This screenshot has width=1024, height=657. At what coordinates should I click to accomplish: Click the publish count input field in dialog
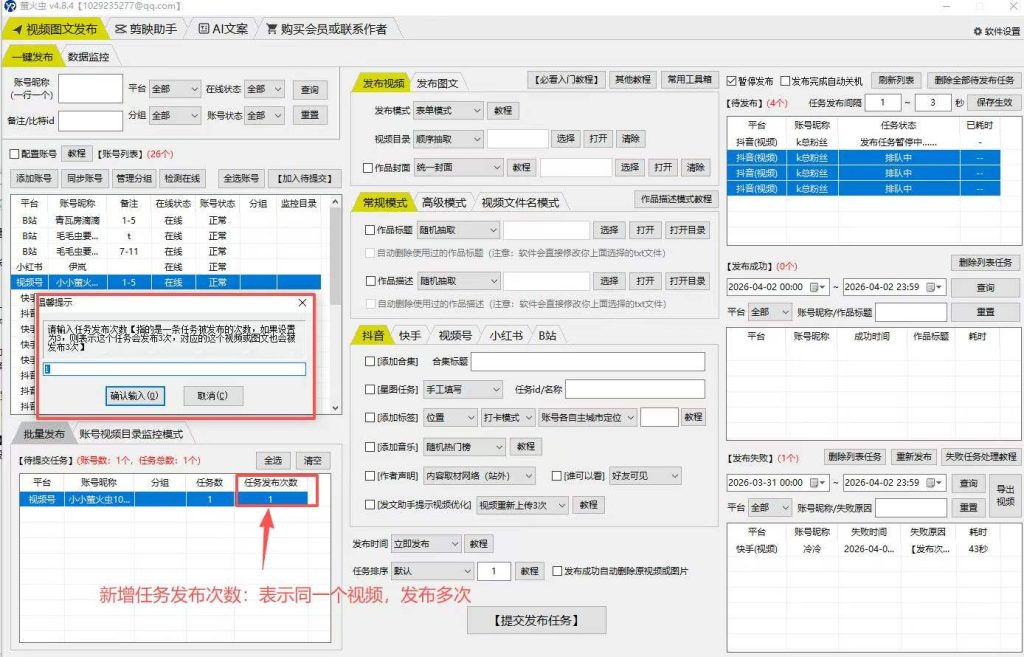[x=174, y=369]
